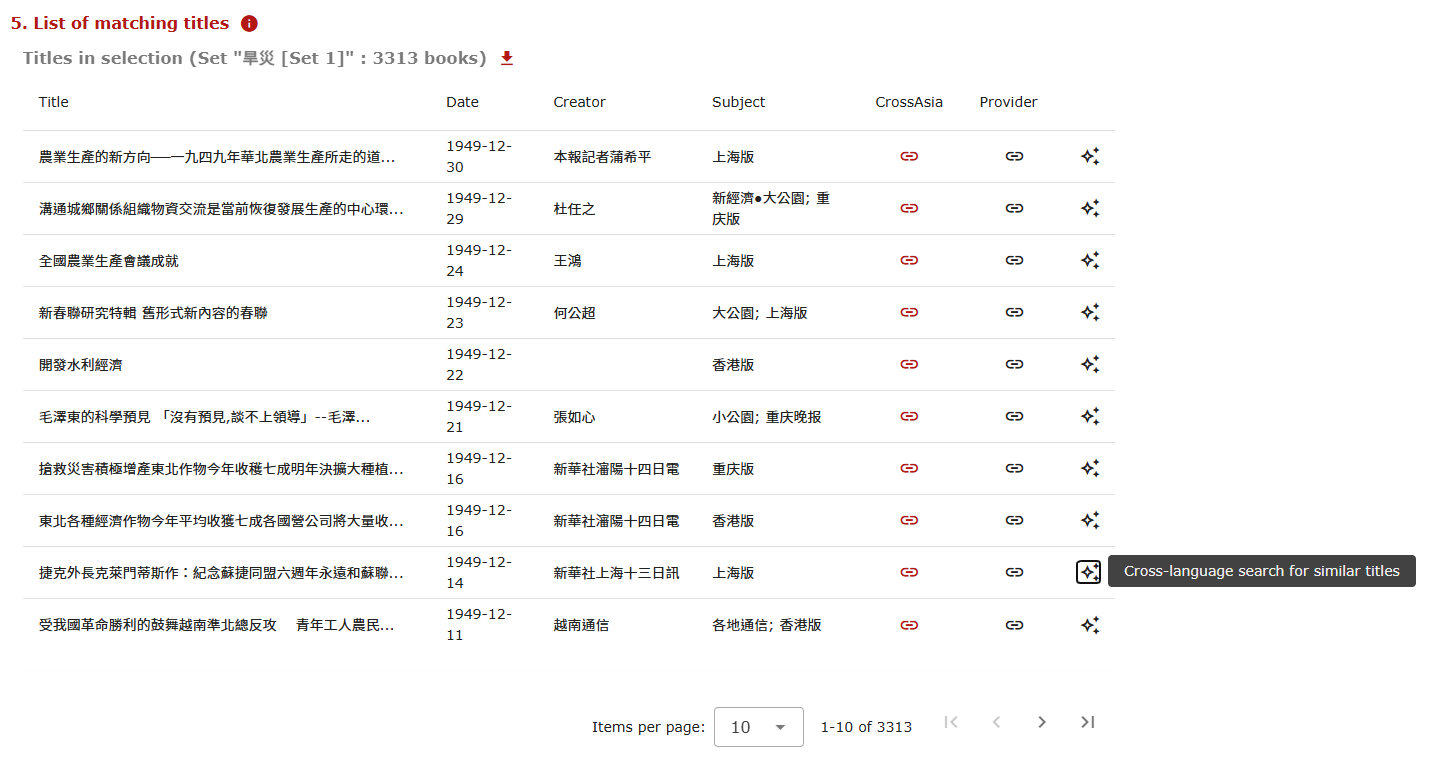Screen dimensions: 1436x757
Task: Find similar titles for 越南通信 row
Action: click(1089, 624)
